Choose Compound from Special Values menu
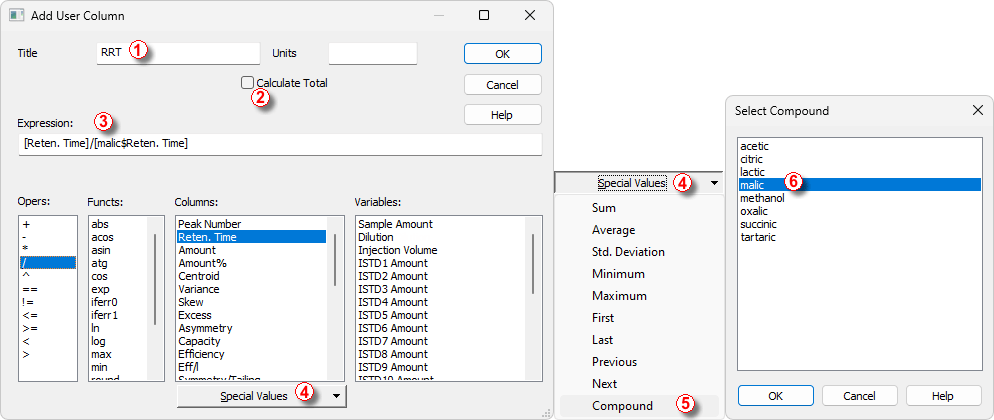The width and height of the screenshot is (994, 420). point(638,405)
